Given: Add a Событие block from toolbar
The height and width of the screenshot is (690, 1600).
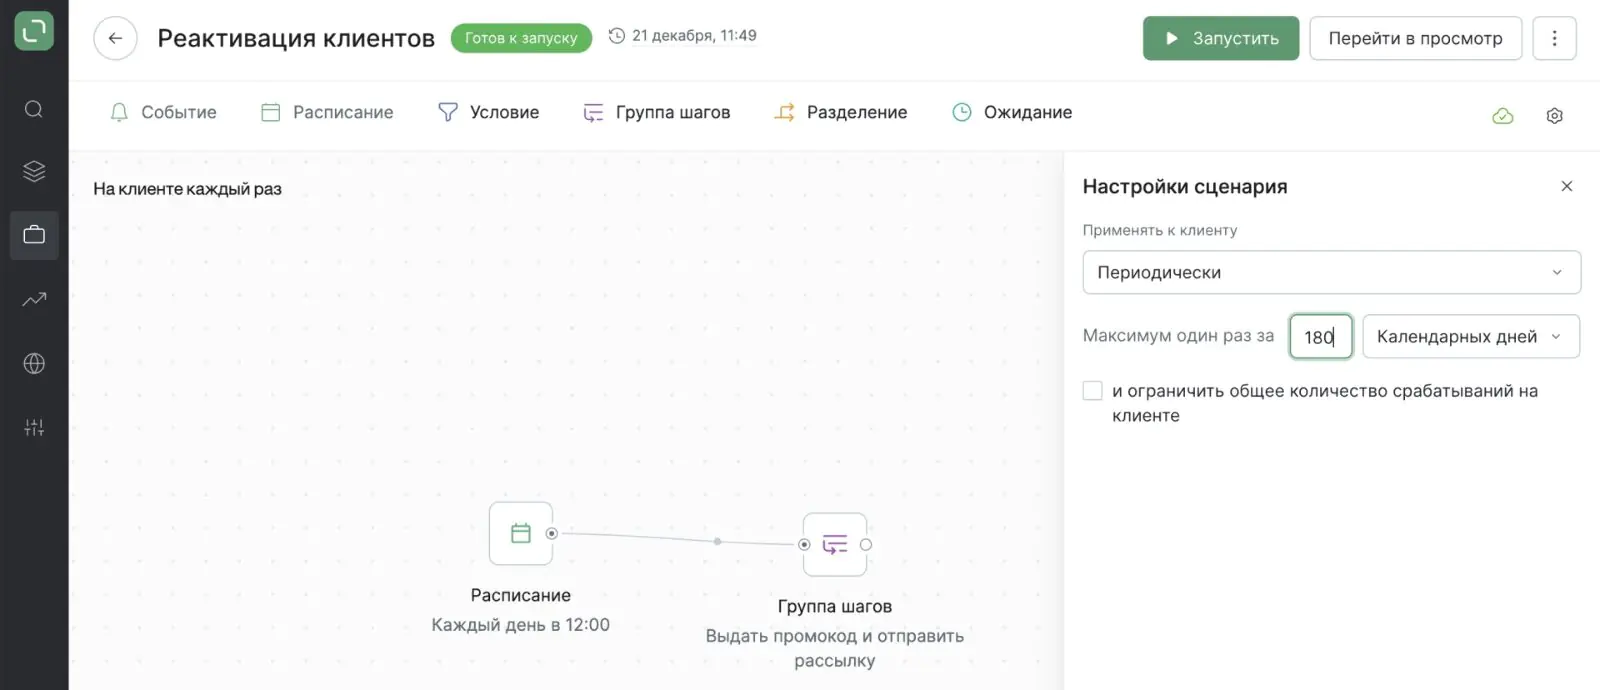Looking at the screenshot, I should click(x=163, y=112).
